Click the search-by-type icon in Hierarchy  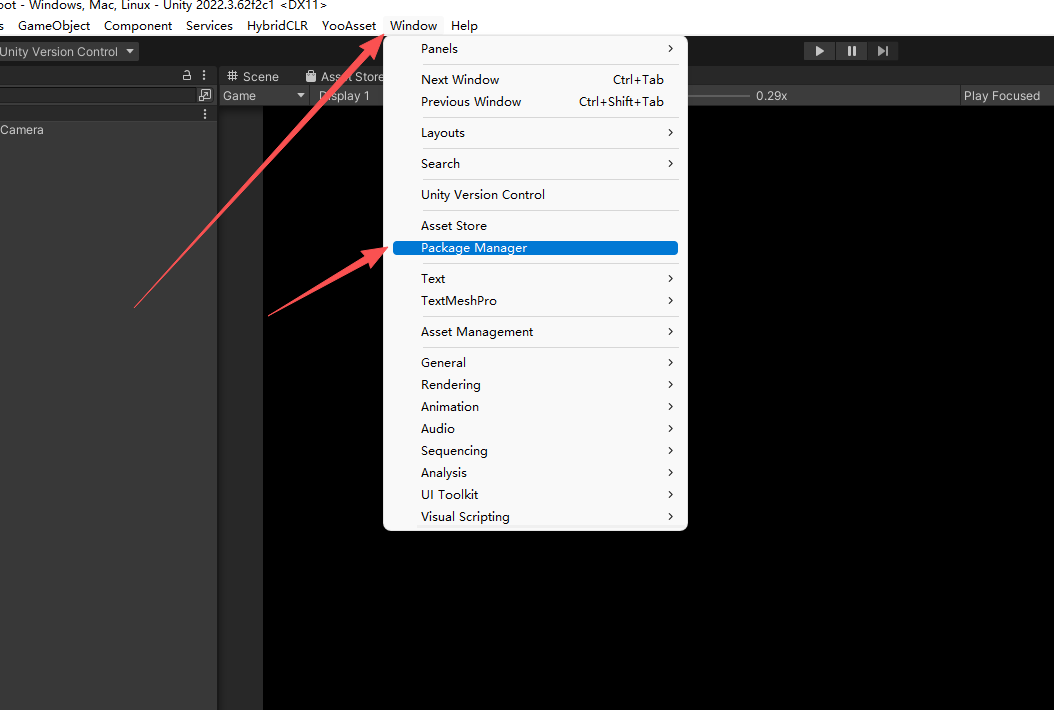tap(205, 95)
